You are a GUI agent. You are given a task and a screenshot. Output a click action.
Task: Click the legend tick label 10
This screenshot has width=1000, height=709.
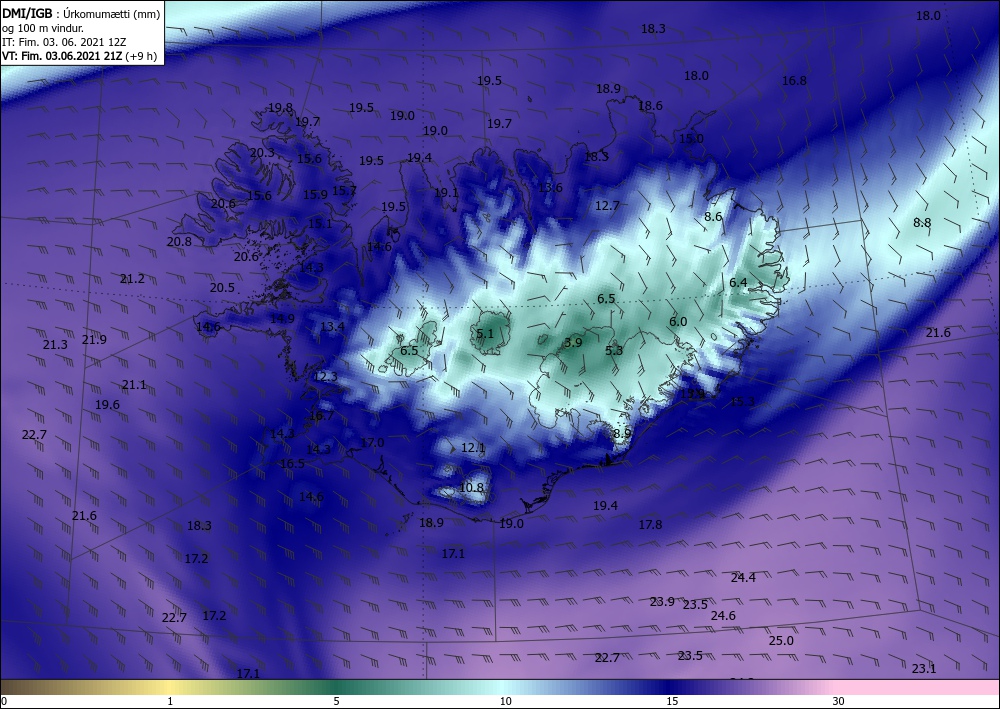pyautogui.click(x=506, y=702)
